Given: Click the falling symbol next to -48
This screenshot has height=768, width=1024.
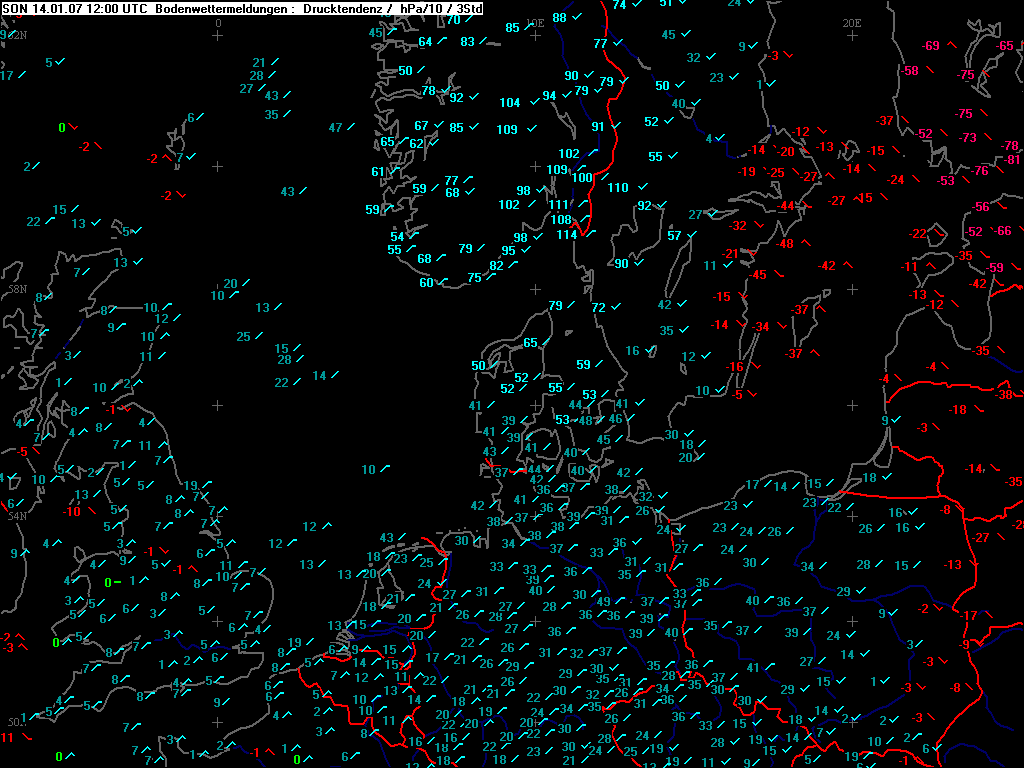Looking at the screenshot, I should [807, 243].
